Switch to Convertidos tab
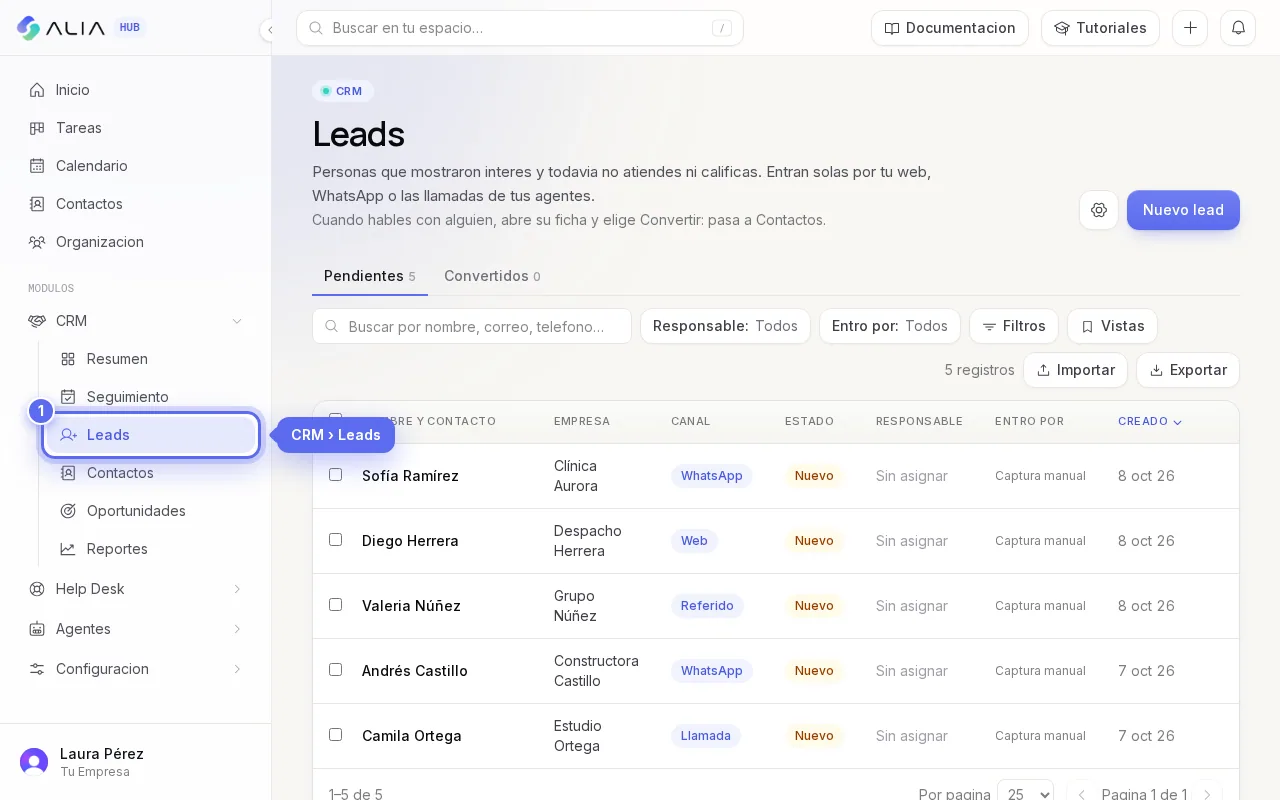This screenshot has height=800, width=1280. click(x=492, y=276)
